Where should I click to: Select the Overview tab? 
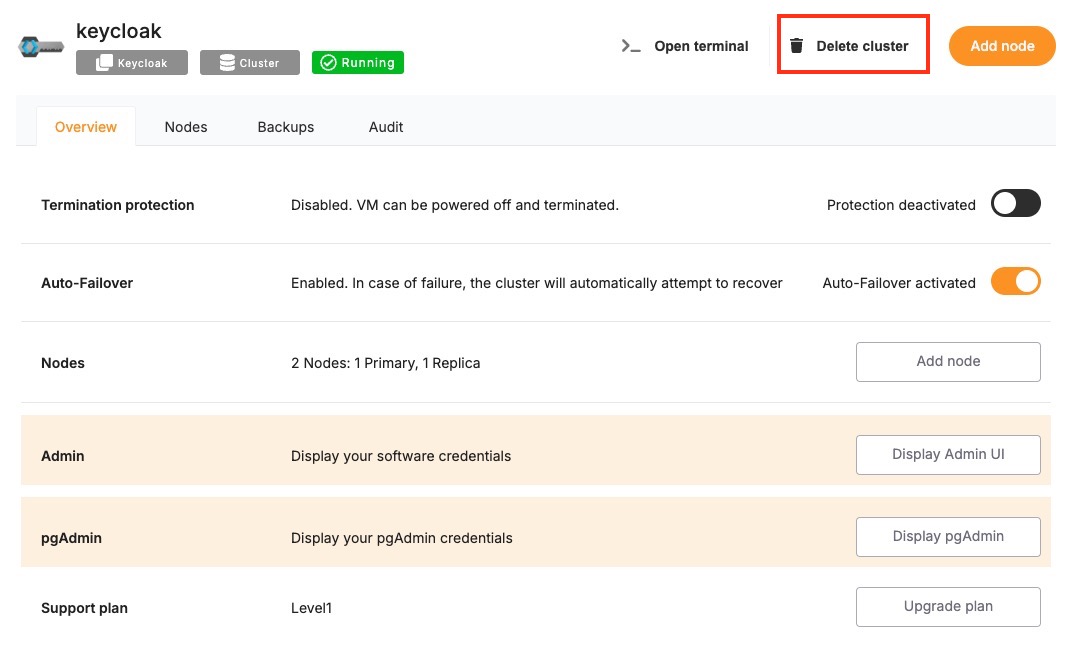[86, 127]
